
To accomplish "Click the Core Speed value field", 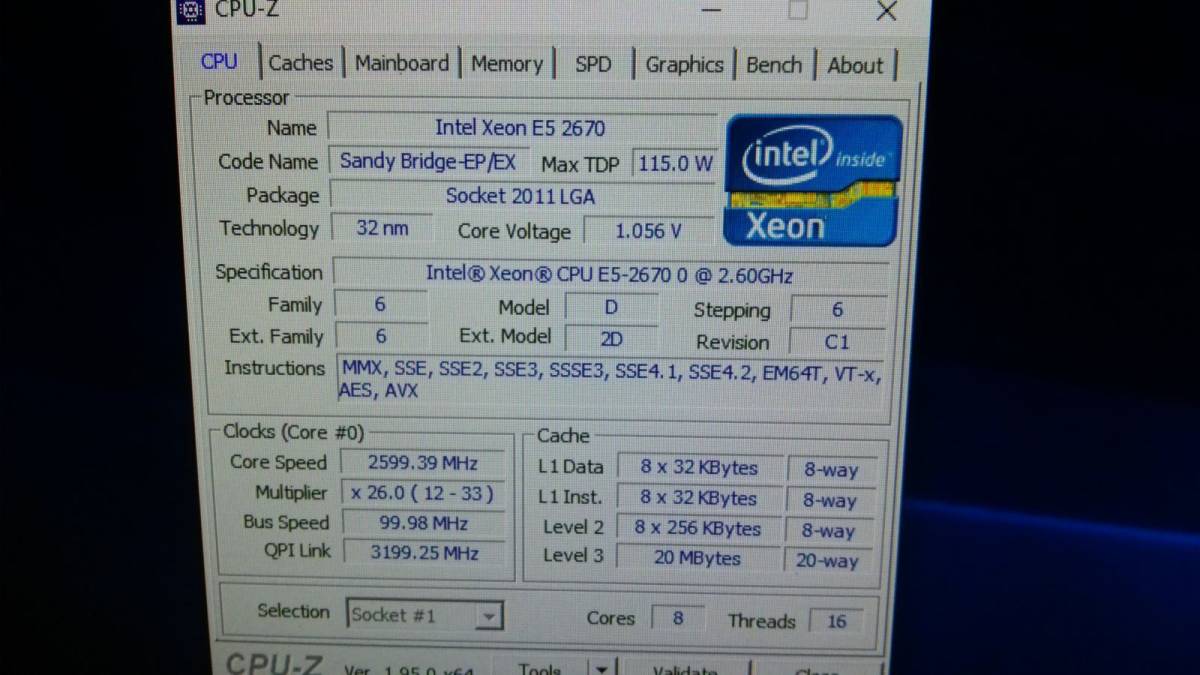I will point(423,463).
